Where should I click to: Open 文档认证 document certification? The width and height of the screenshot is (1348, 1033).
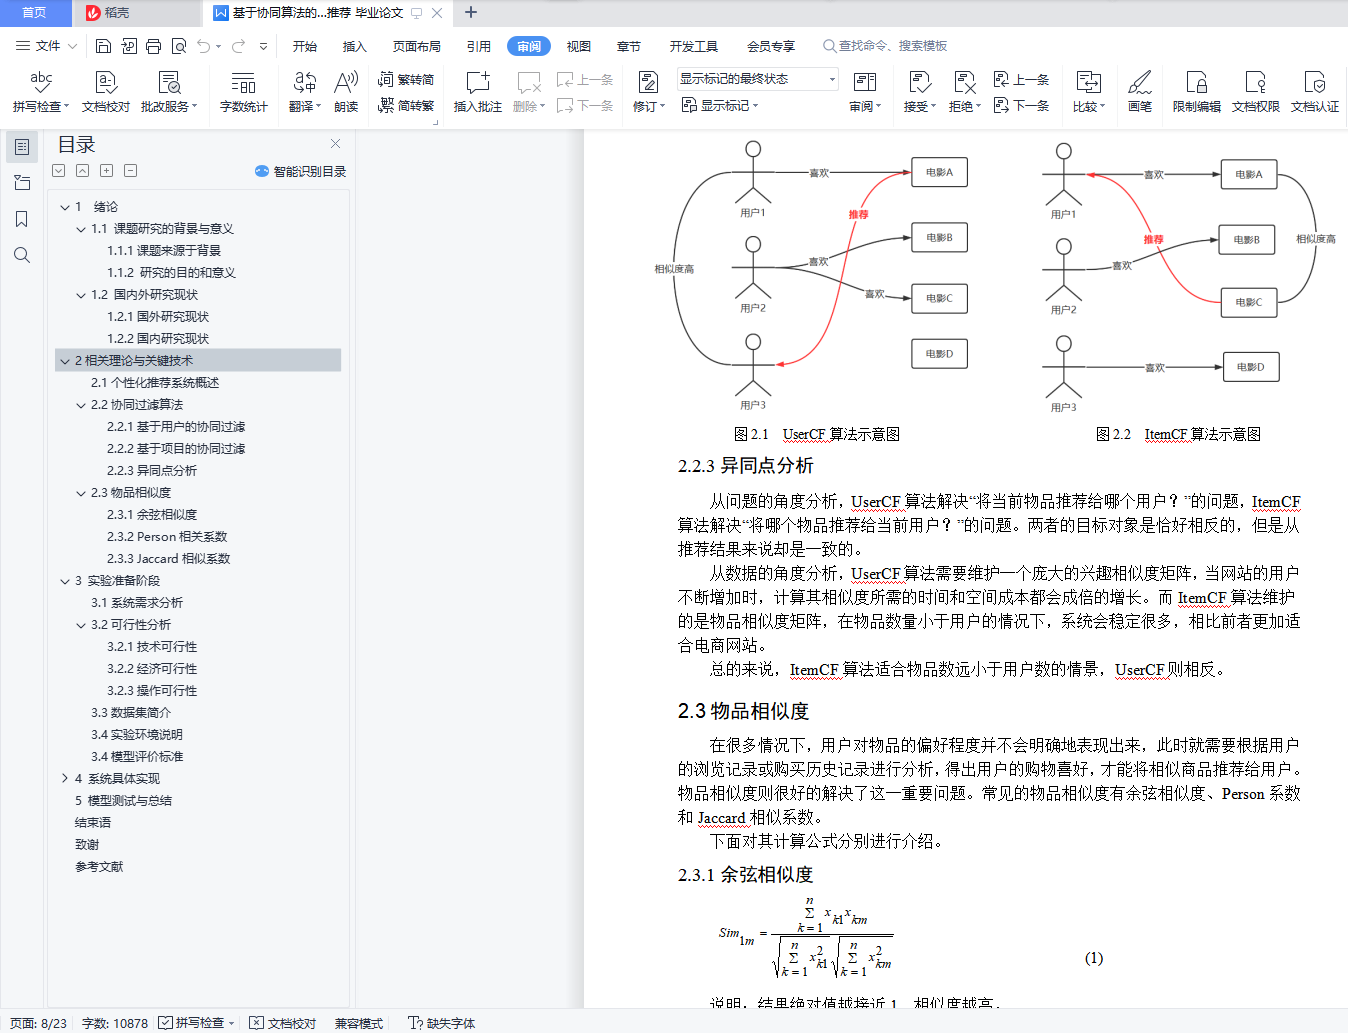(x=1315, y=91)
